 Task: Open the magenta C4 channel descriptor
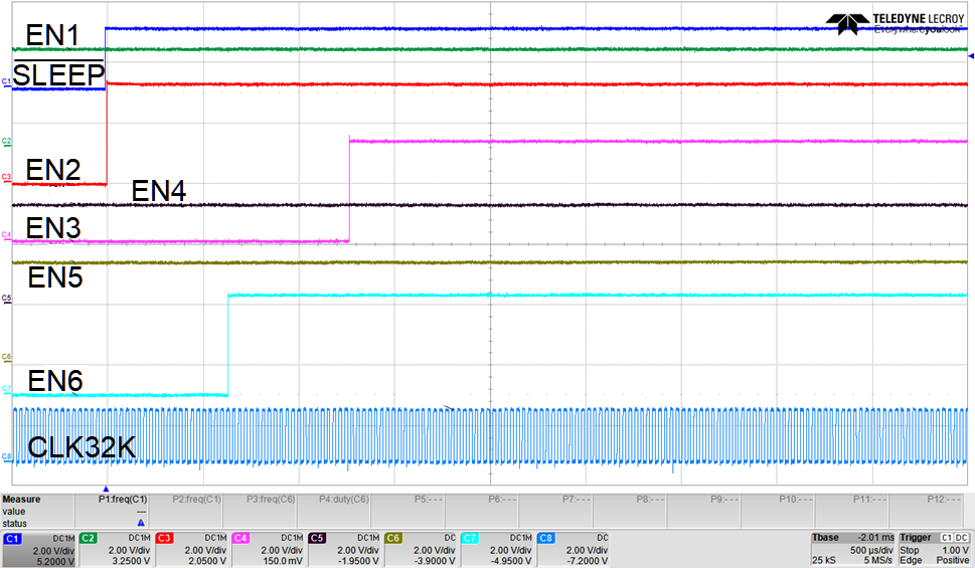coord(267,549)
